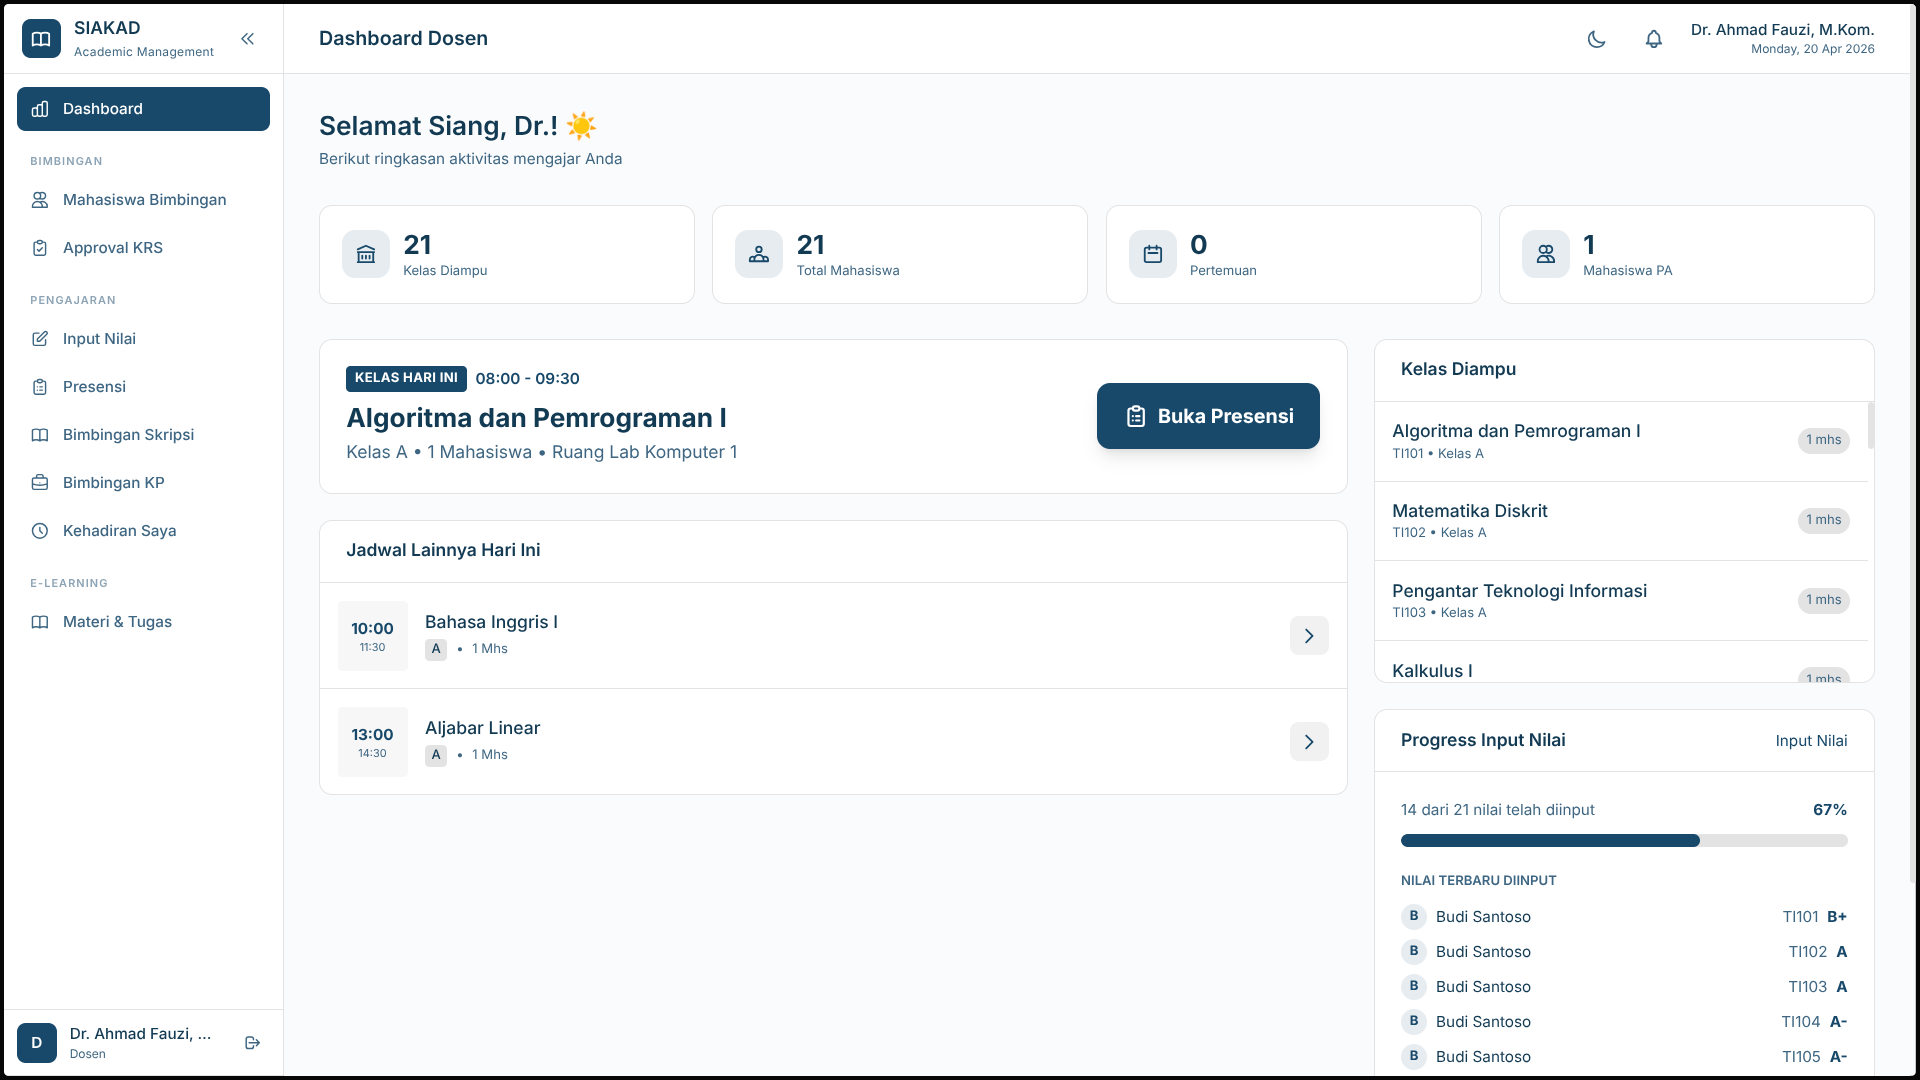1920x1080 pixels.
Task: Click the Pertemuan calendar icon
Action: tap(1153, 254)
